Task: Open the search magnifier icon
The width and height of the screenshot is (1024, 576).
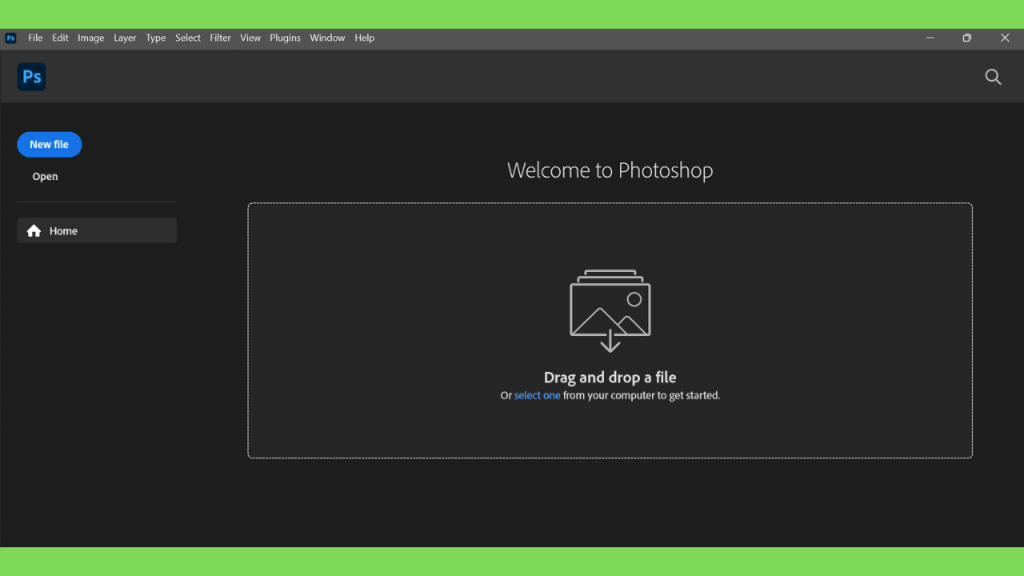Action: click(x=993, y=77)
